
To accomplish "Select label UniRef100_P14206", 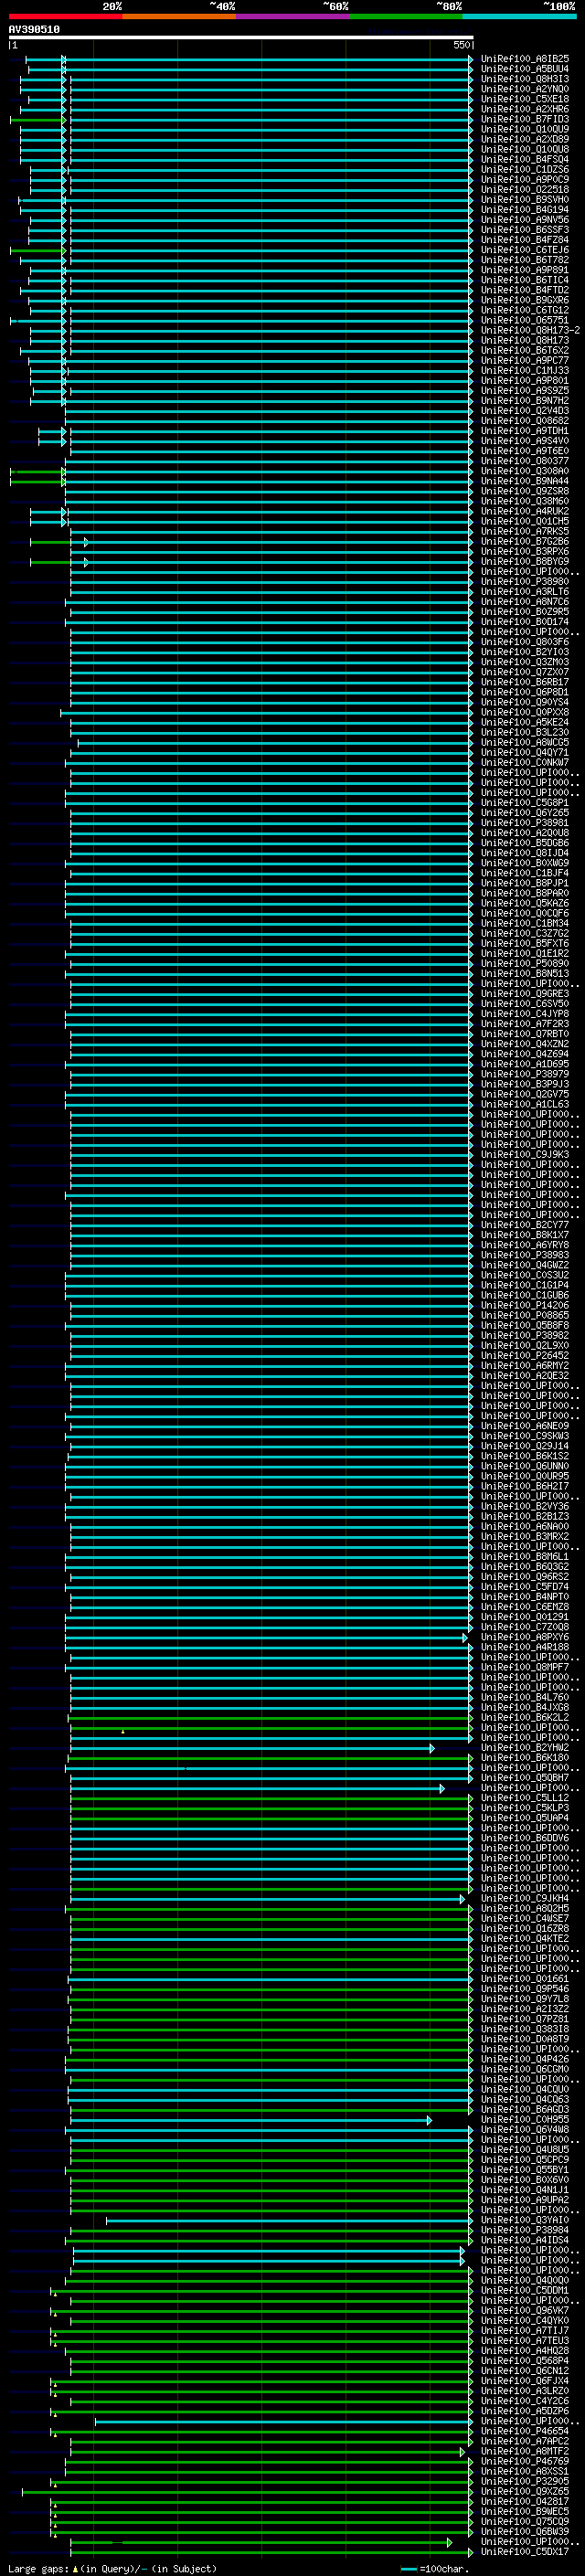I will pos(525,1305).
